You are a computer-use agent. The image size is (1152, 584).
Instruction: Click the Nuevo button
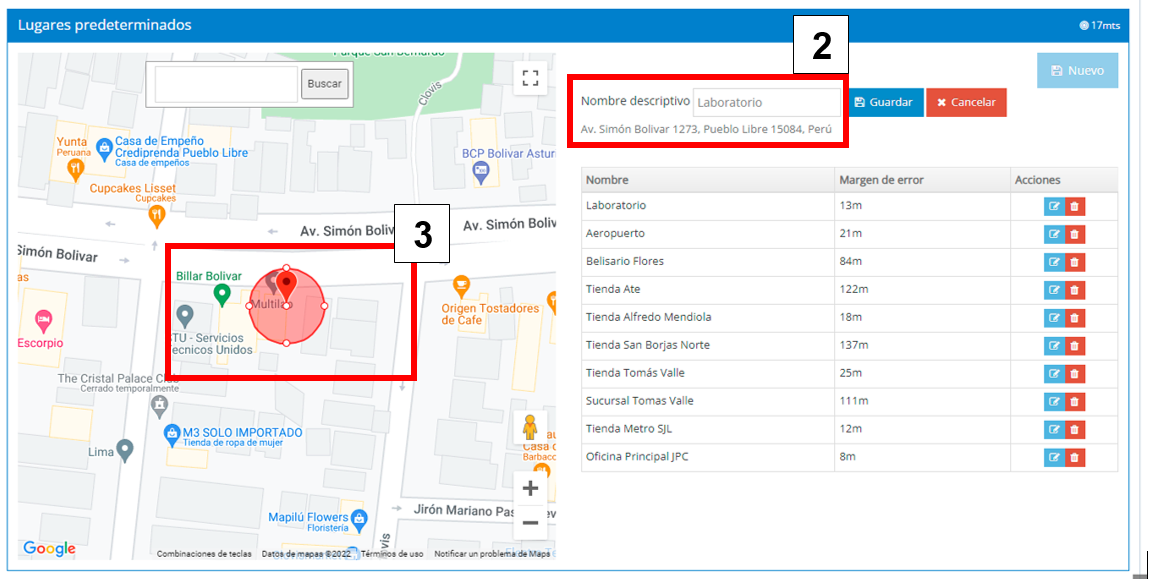tap(1077, 71)
